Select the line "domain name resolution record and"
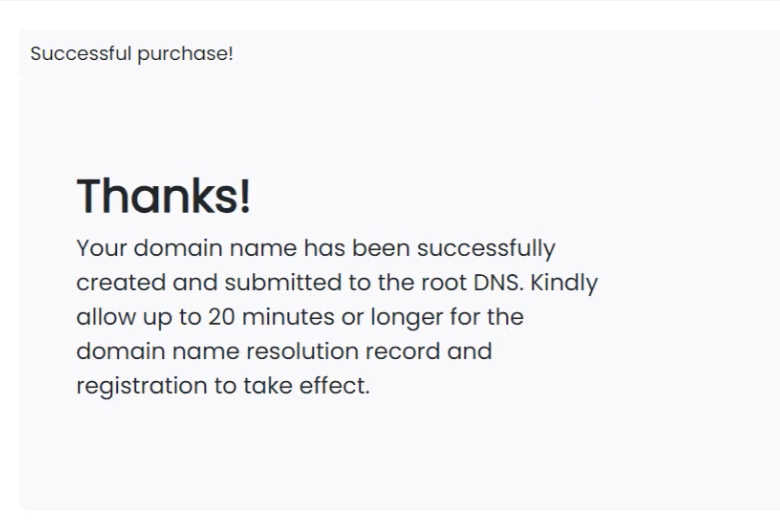Viewport: 780px width, 530px height. tap(284, 352)
